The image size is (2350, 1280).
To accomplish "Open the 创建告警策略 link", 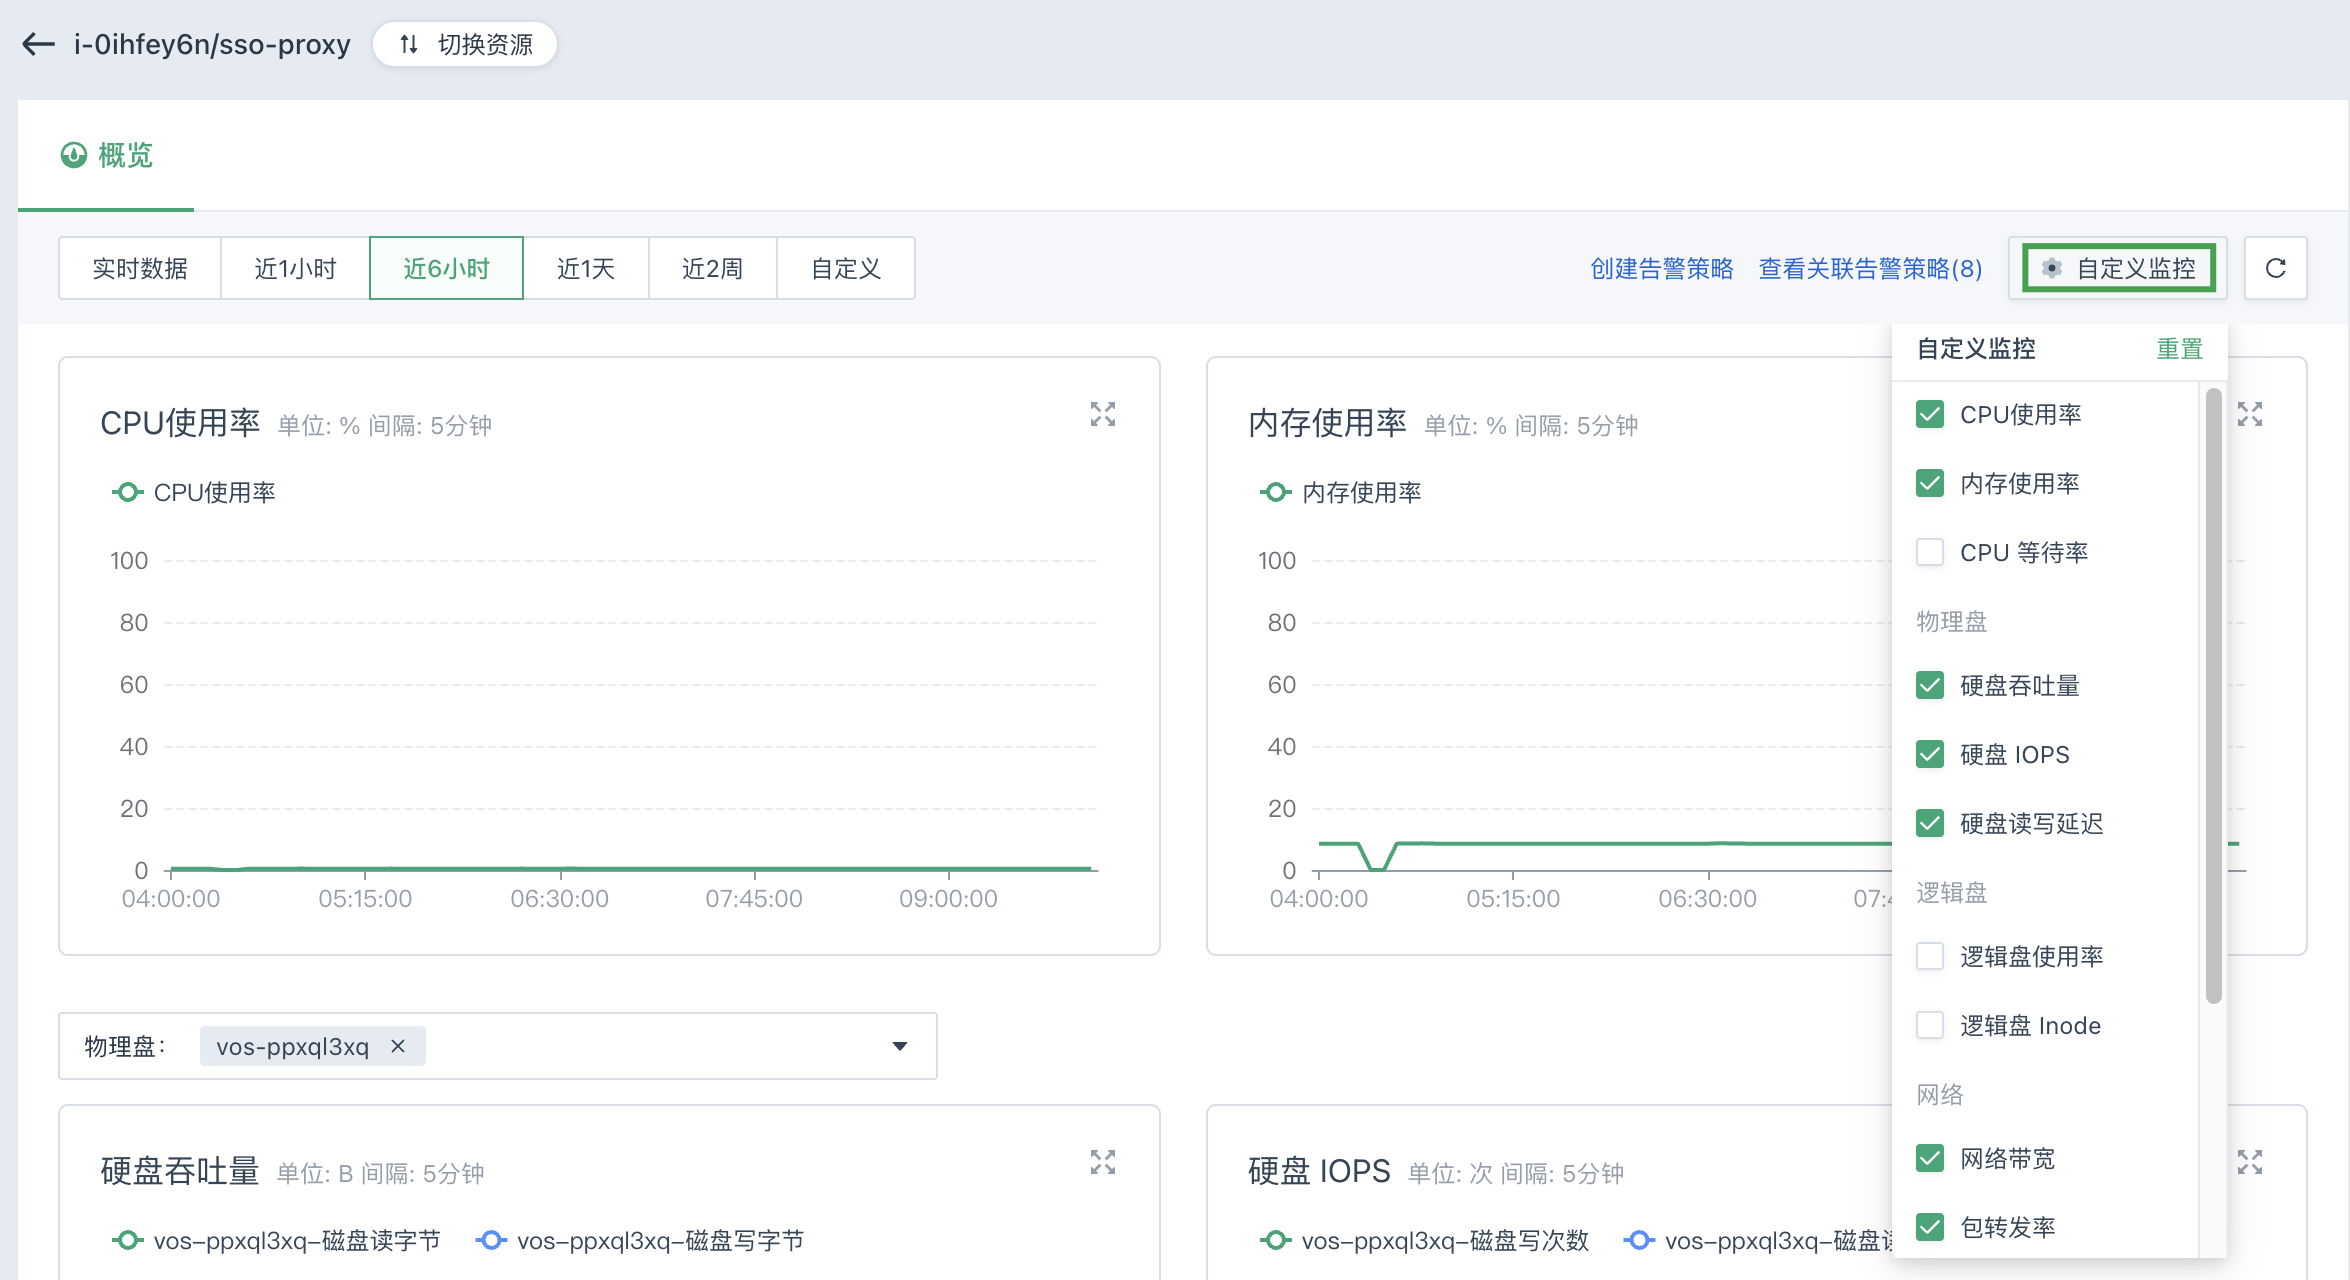I will tap(1661, 268).
